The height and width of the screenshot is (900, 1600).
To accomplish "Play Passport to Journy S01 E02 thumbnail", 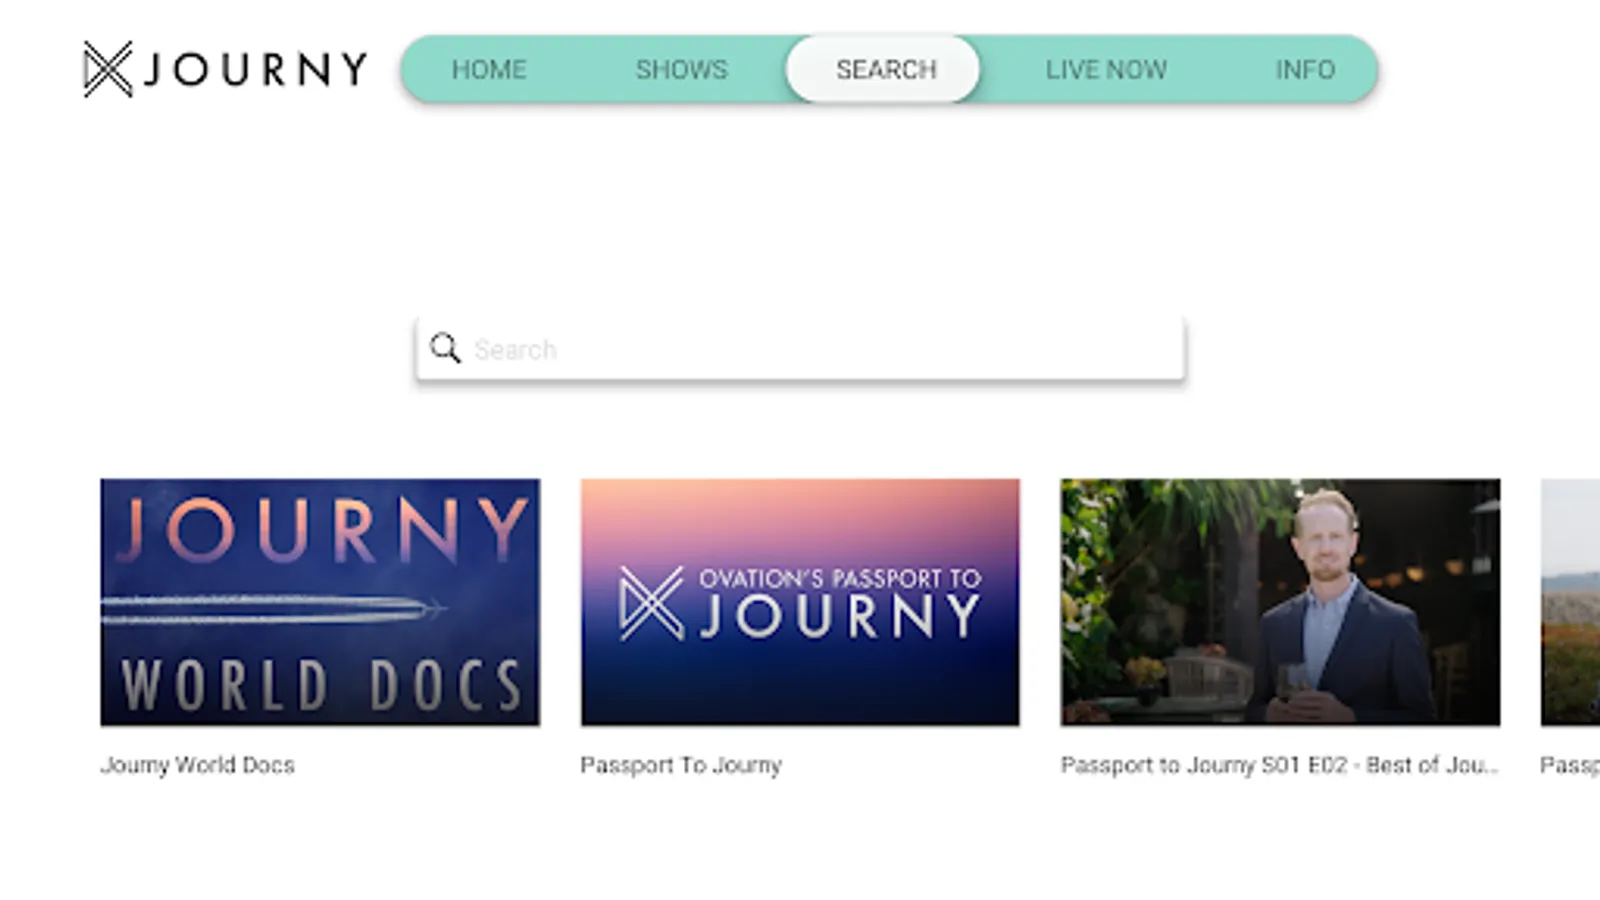I will tap(1280, 602).
